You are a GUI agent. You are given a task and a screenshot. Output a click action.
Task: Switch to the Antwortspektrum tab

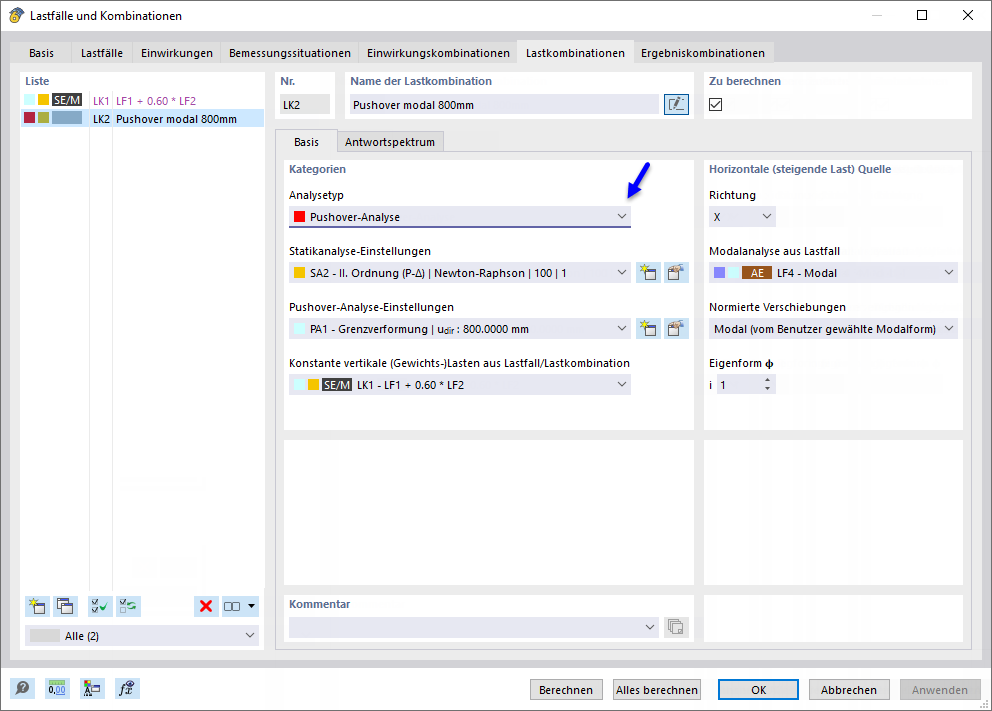point(390,141)
